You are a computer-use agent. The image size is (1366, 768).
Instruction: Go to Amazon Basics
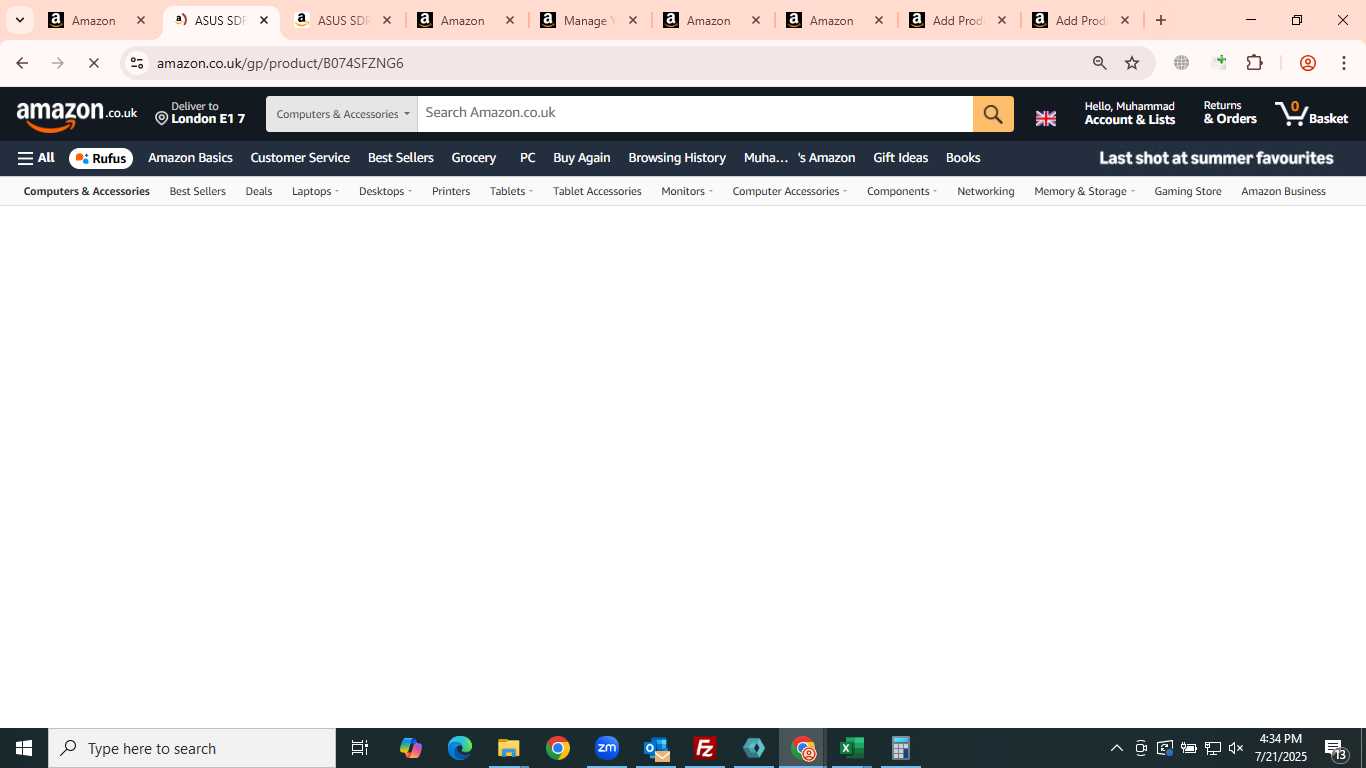[x=190, y=158]
